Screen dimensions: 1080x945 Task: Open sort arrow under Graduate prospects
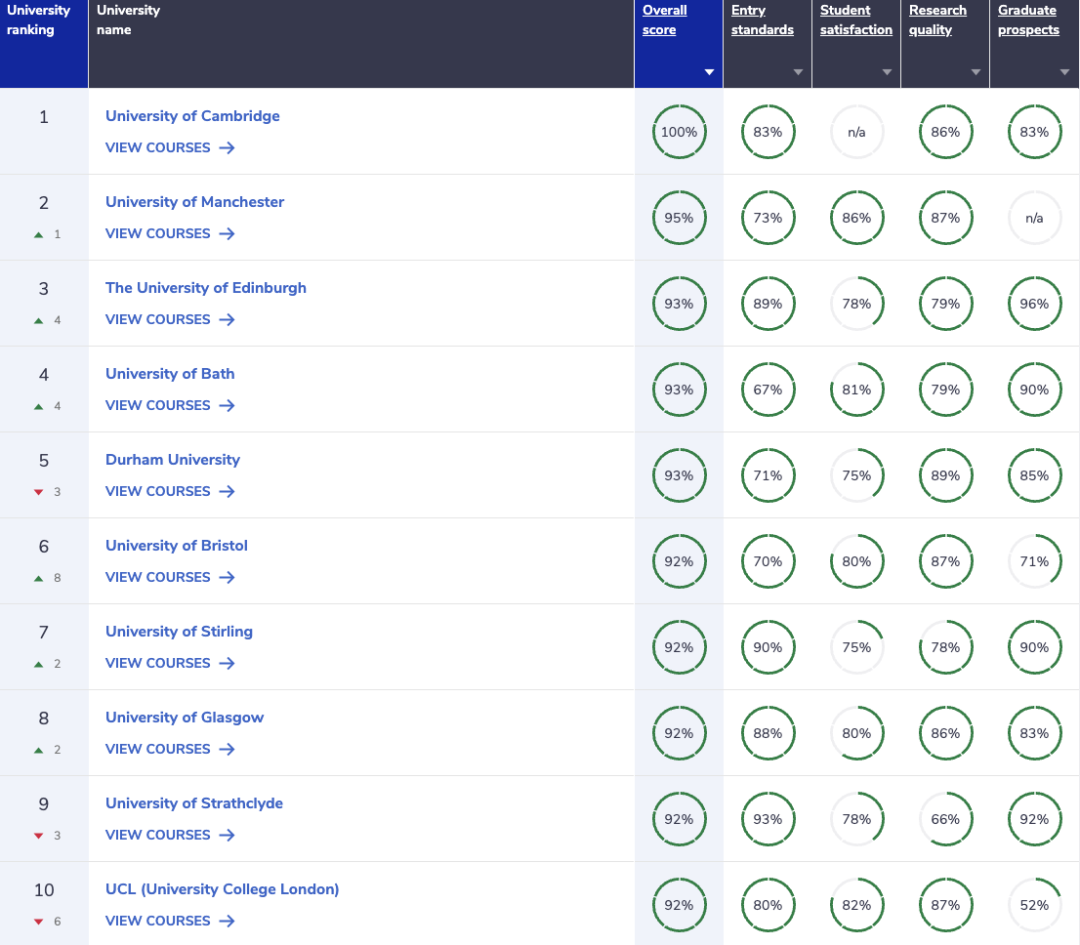[1064, 72]
